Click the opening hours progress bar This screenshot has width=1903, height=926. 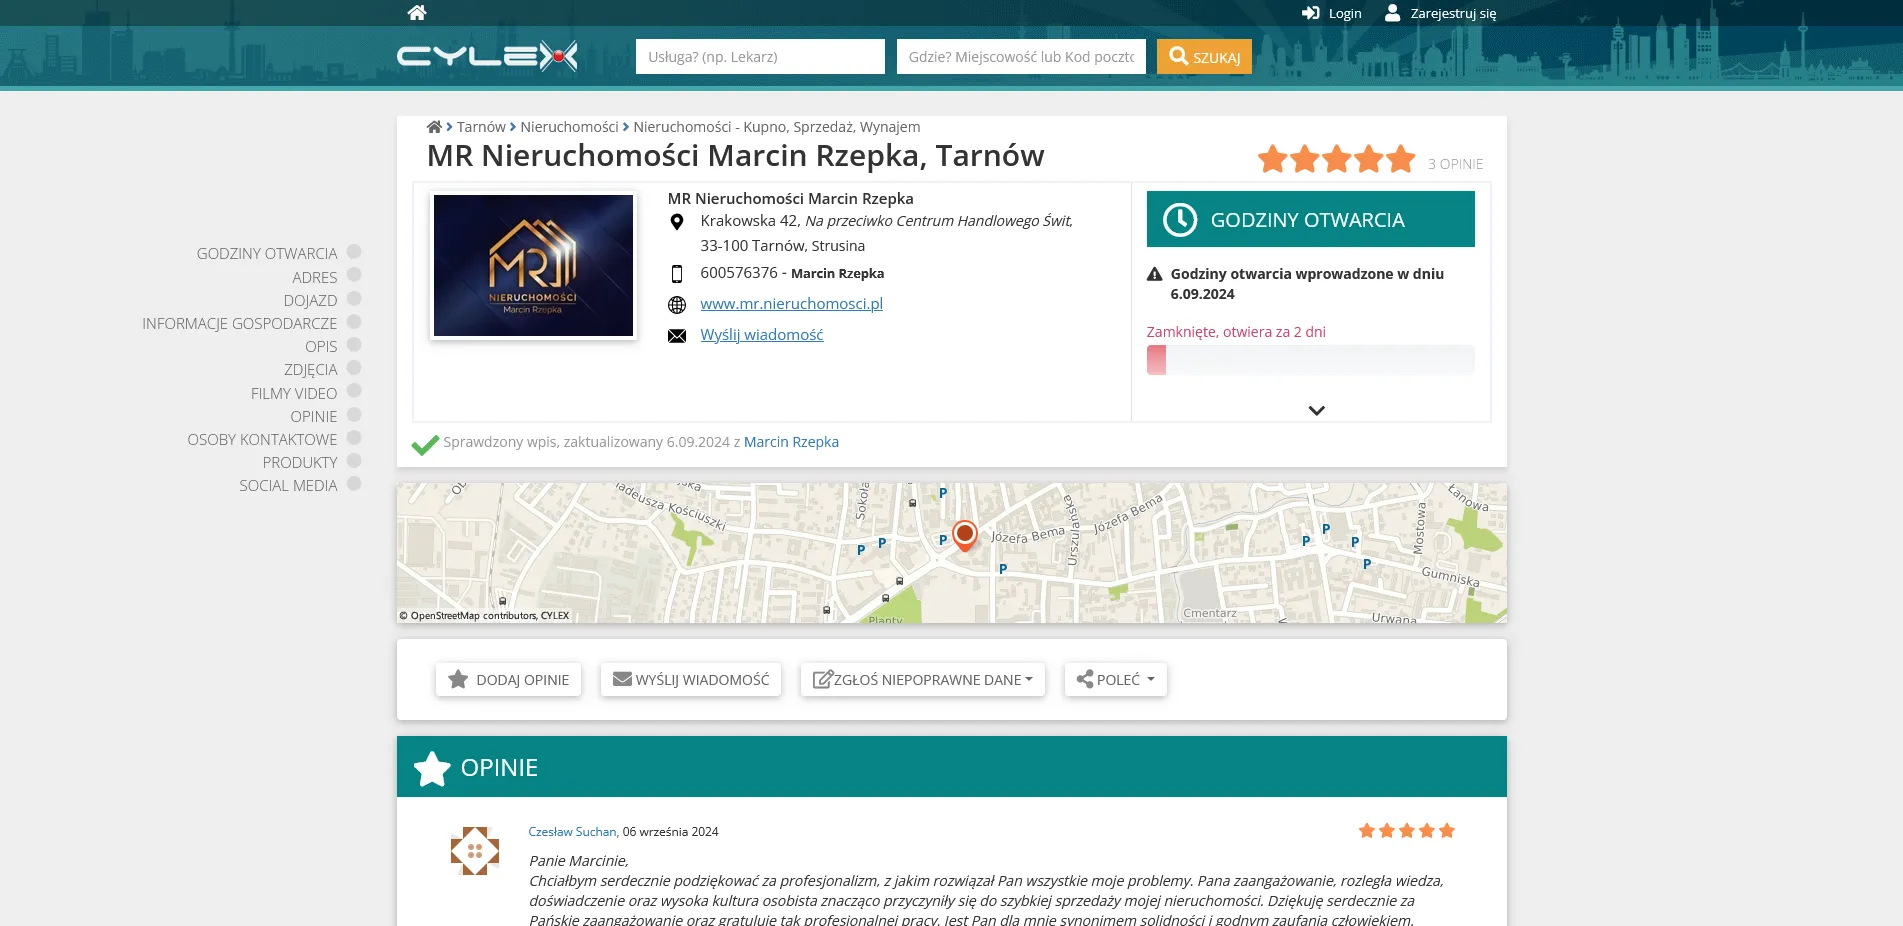pyautogui.click(x=1310, y=360)
